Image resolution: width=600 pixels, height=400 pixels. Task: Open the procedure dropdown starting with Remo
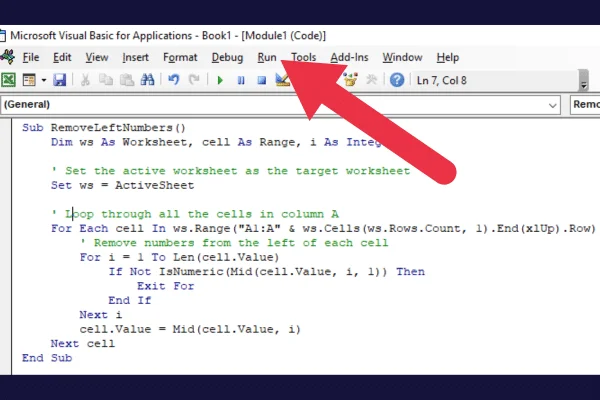point(585,104)
